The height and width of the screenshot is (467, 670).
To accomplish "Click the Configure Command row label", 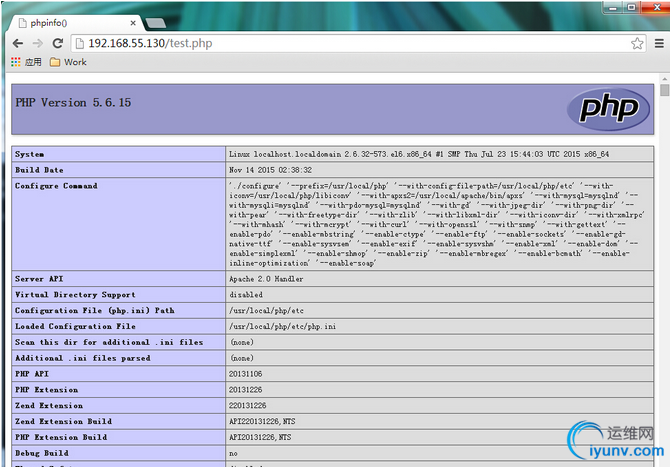I will 56,186.
